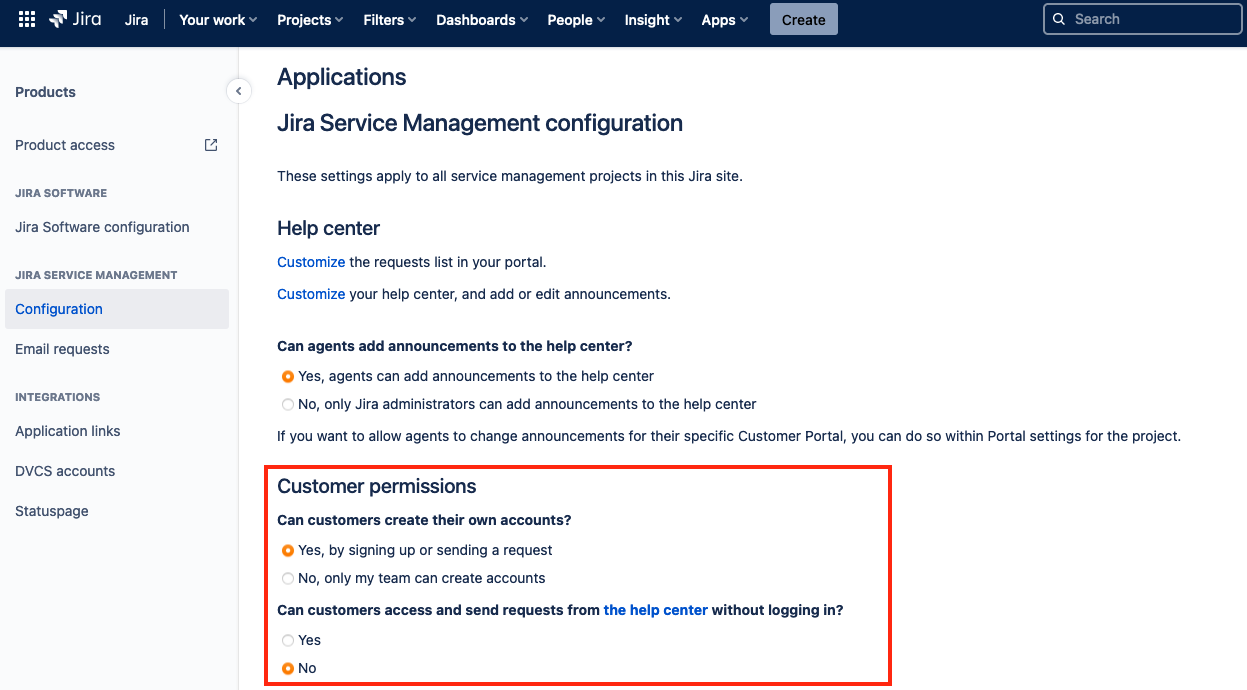Select "Yes, agents can add announcements" option

[x=288, y=377]
